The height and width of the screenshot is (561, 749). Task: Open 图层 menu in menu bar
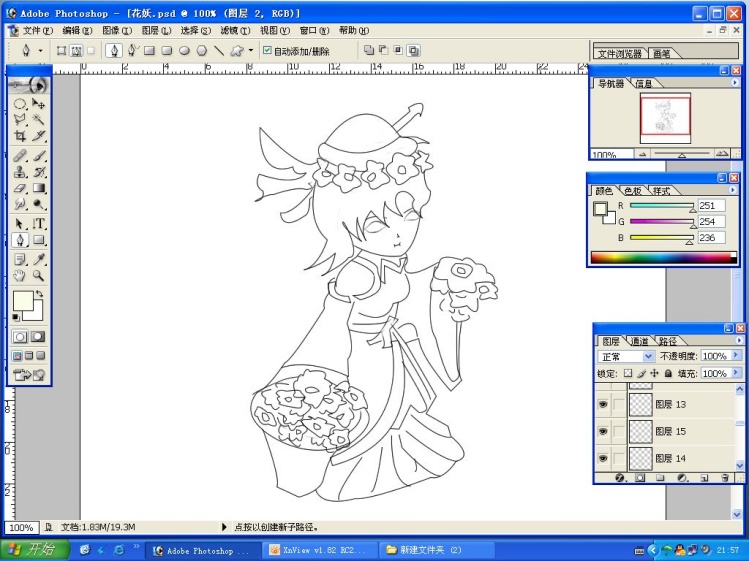tap(156, 31)
